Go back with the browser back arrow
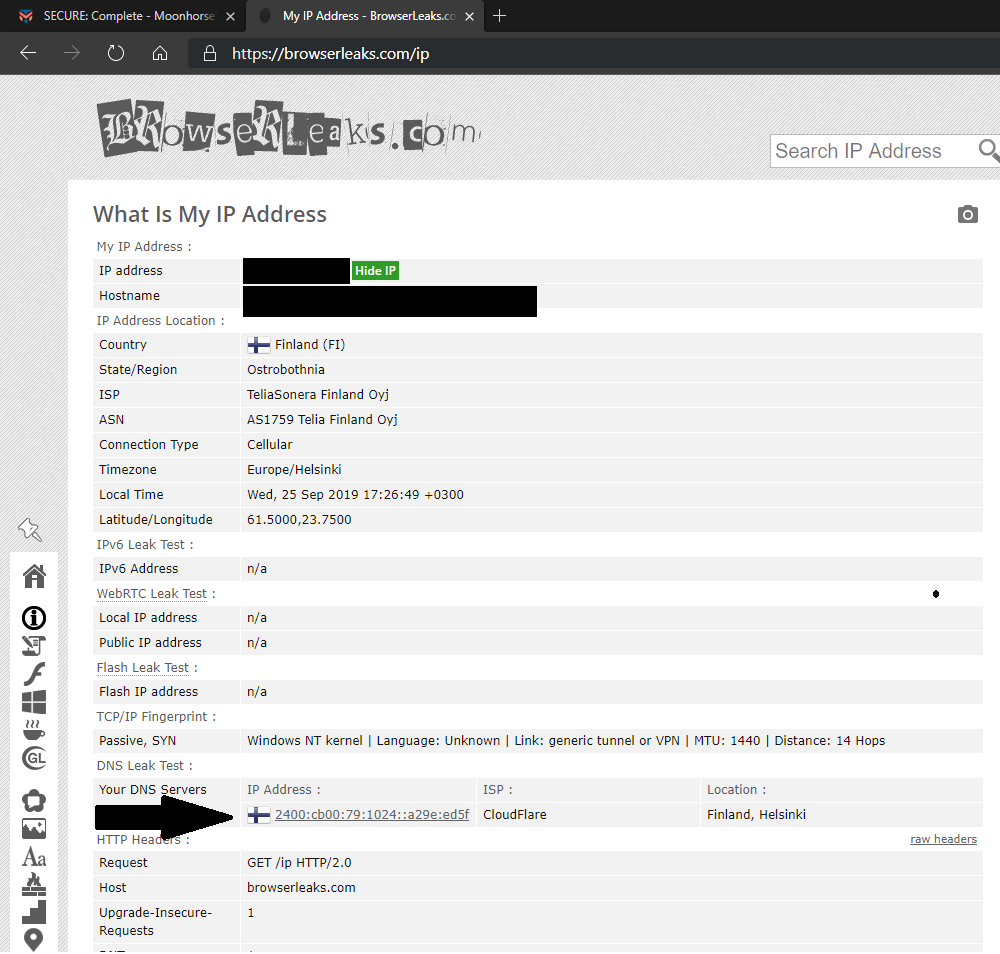 tap(28, 53)
